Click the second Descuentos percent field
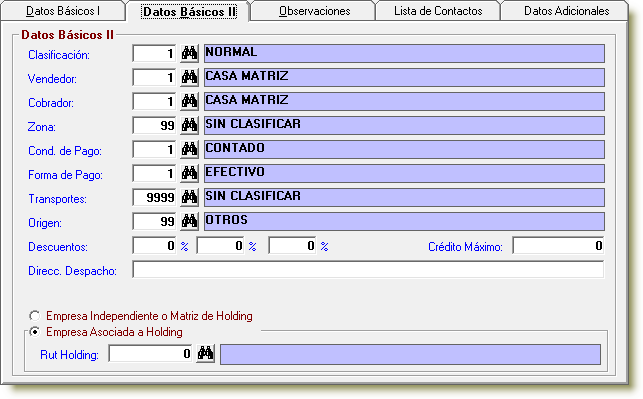The height and width of the screenshot is (399, 643). click(x=220, y=246)
